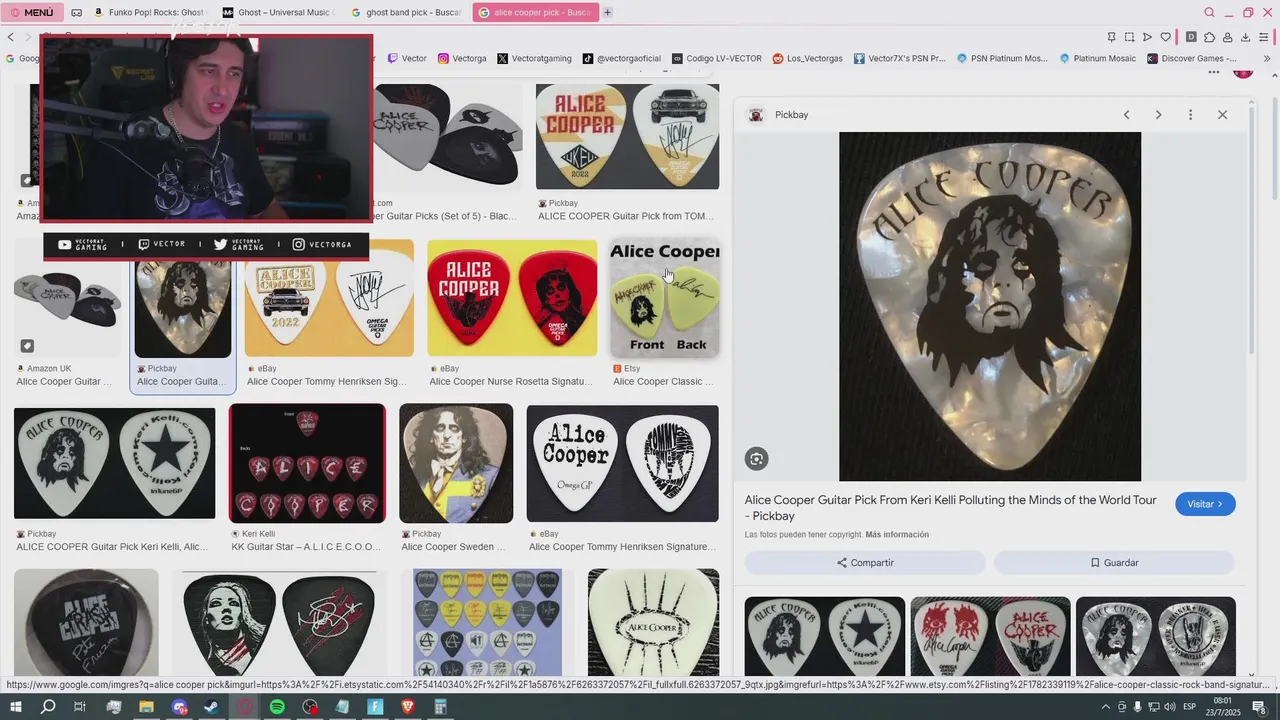Open the Vectoratgaming bookmark

[534, 58]
